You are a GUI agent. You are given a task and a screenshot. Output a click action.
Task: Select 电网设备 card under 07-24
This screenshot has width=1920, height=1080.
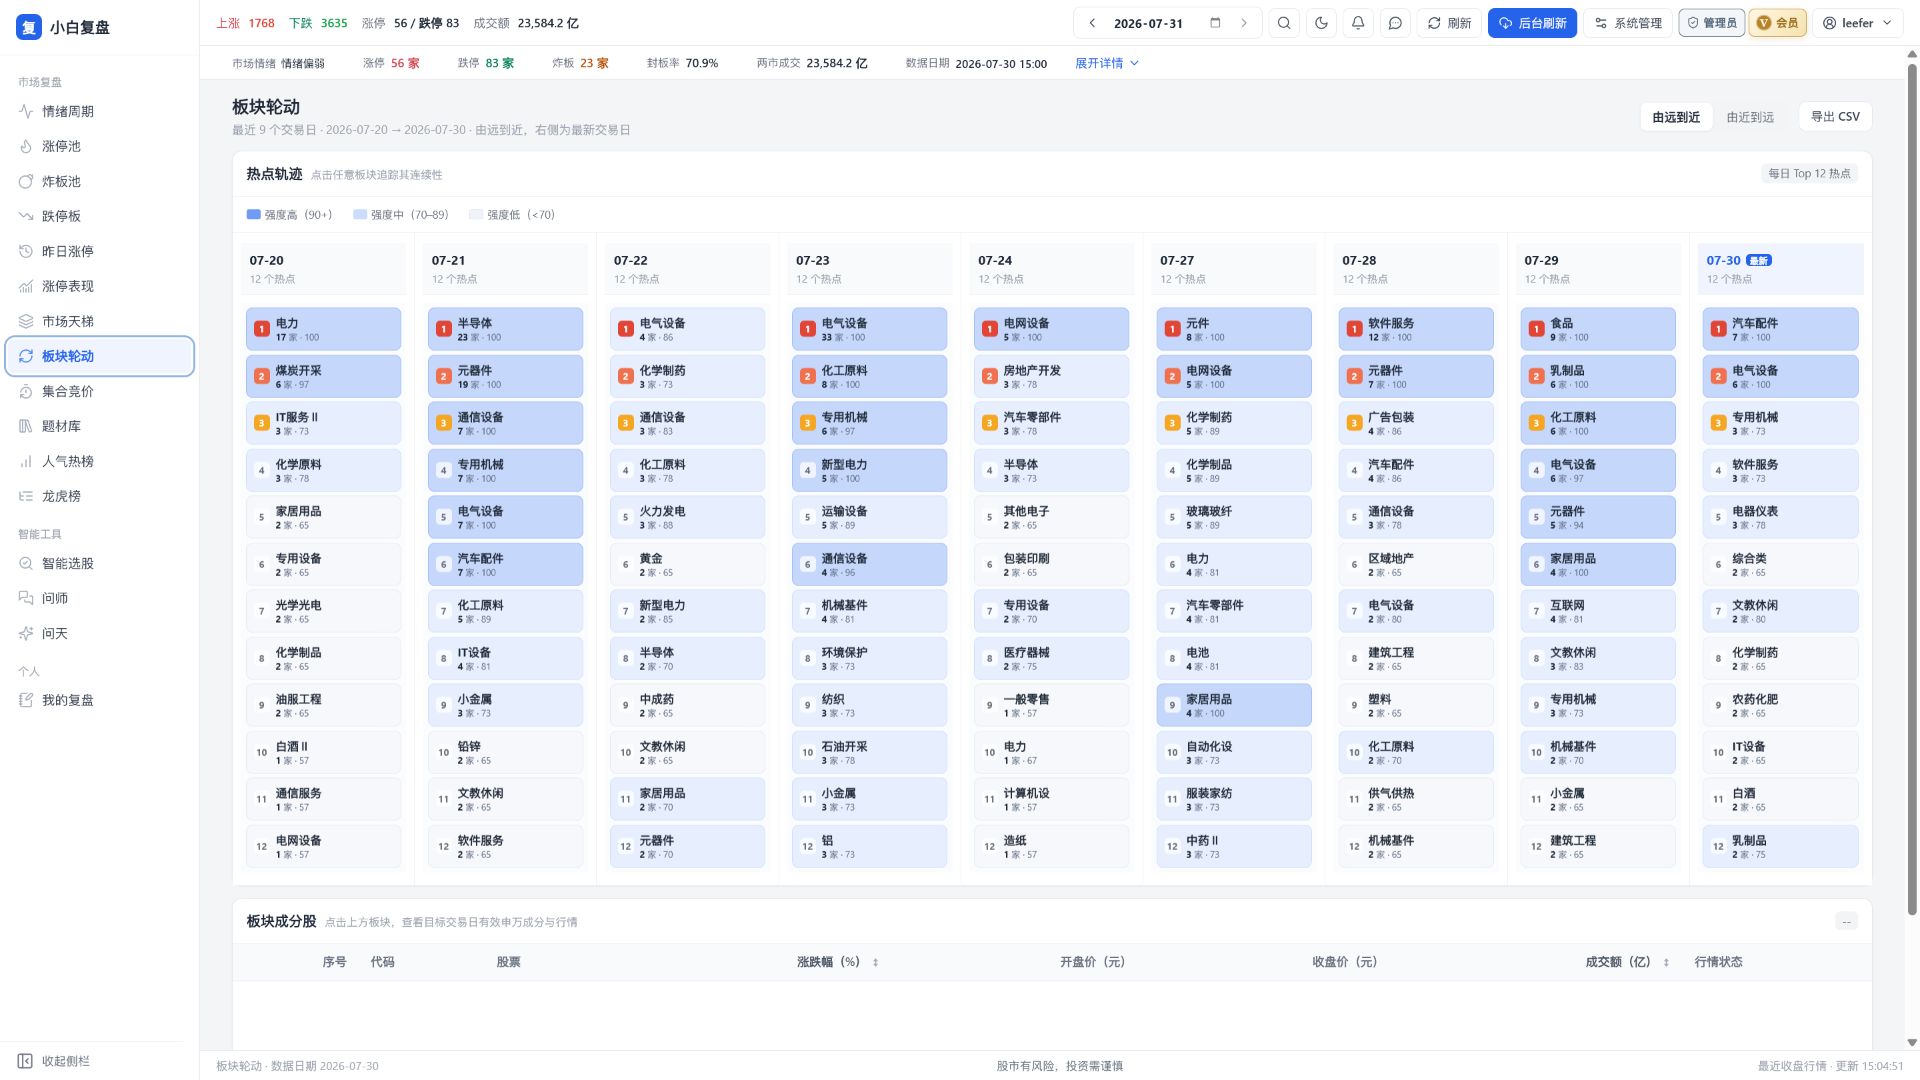point(1051,329)
